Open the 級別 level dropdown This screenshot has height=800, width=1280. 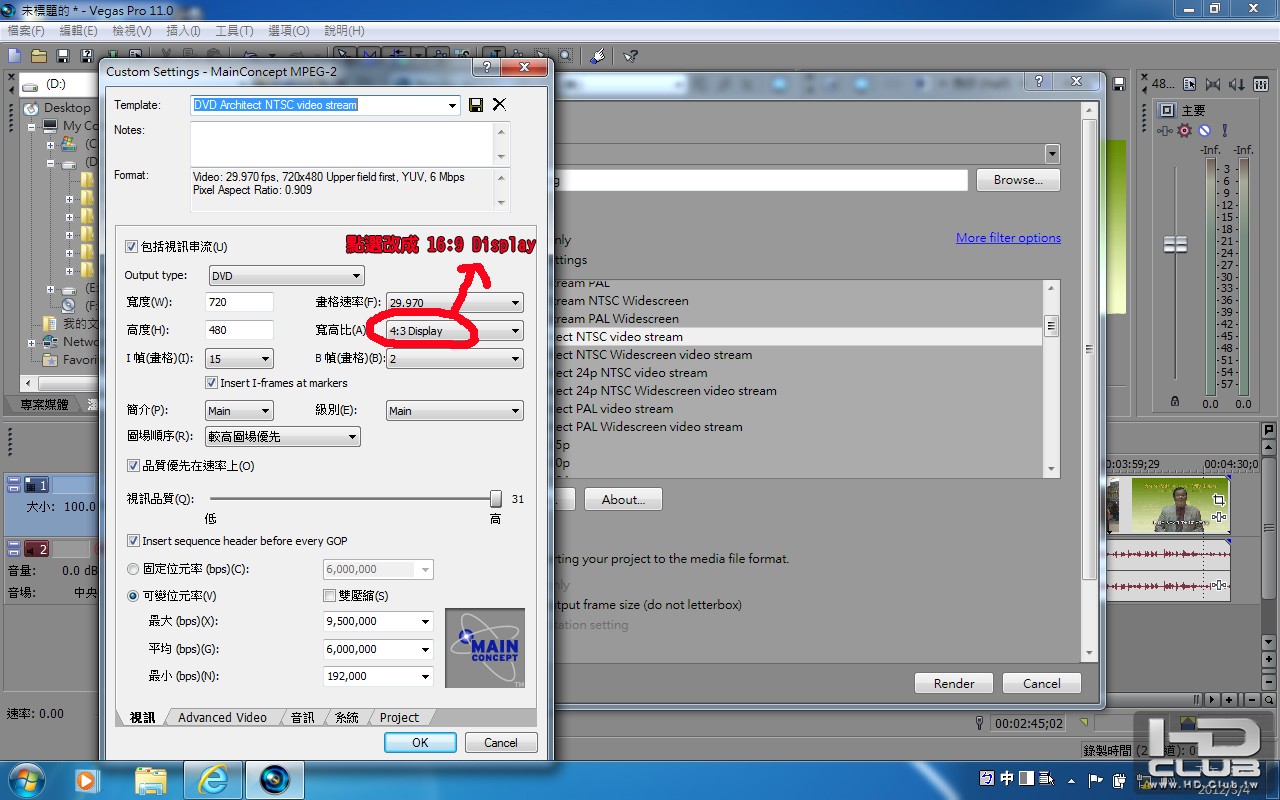454,411
